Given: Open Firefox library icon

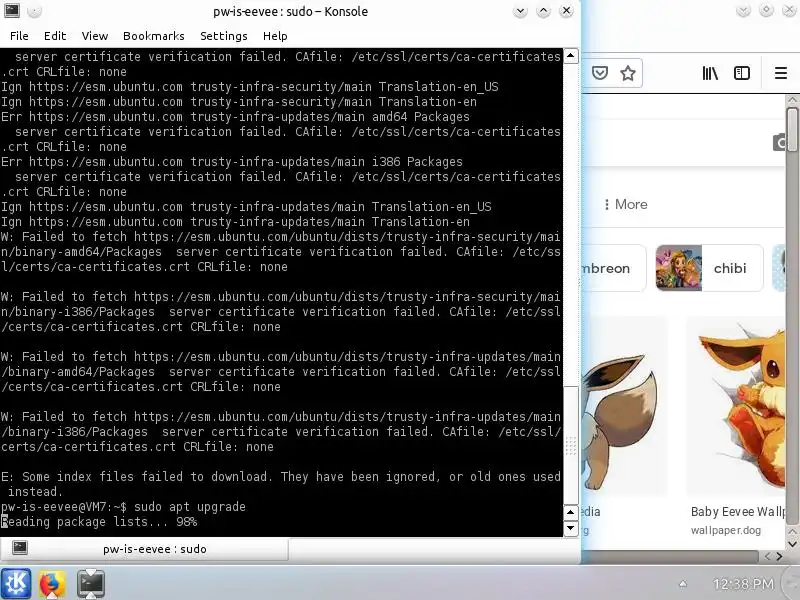Looking at the screenshot, I should [710, 73].
